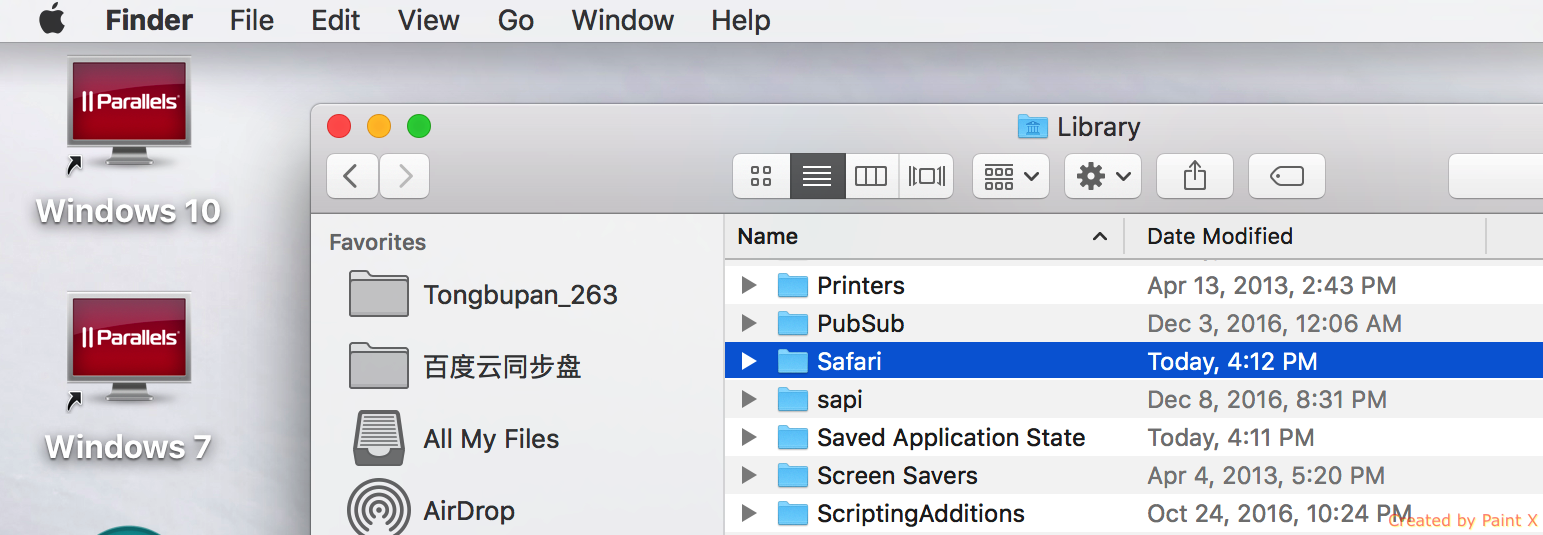
Task: Switch to Cover Flow view
Action: click(x=926, y=176)
